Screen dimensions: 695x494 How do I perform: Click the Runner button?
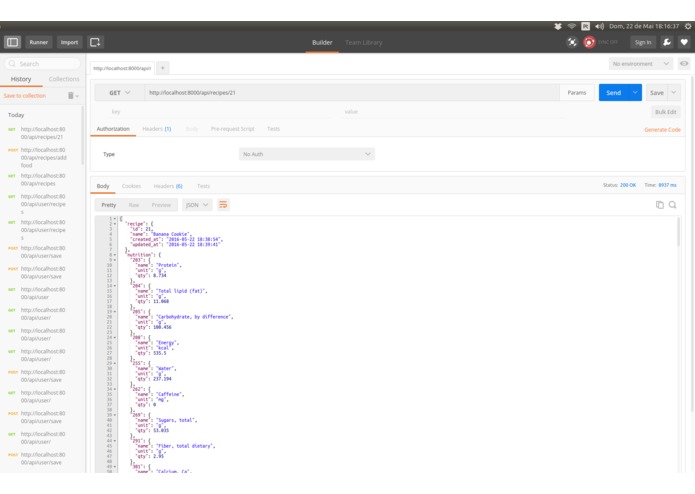pyautogui.click(x=39, y=42)
